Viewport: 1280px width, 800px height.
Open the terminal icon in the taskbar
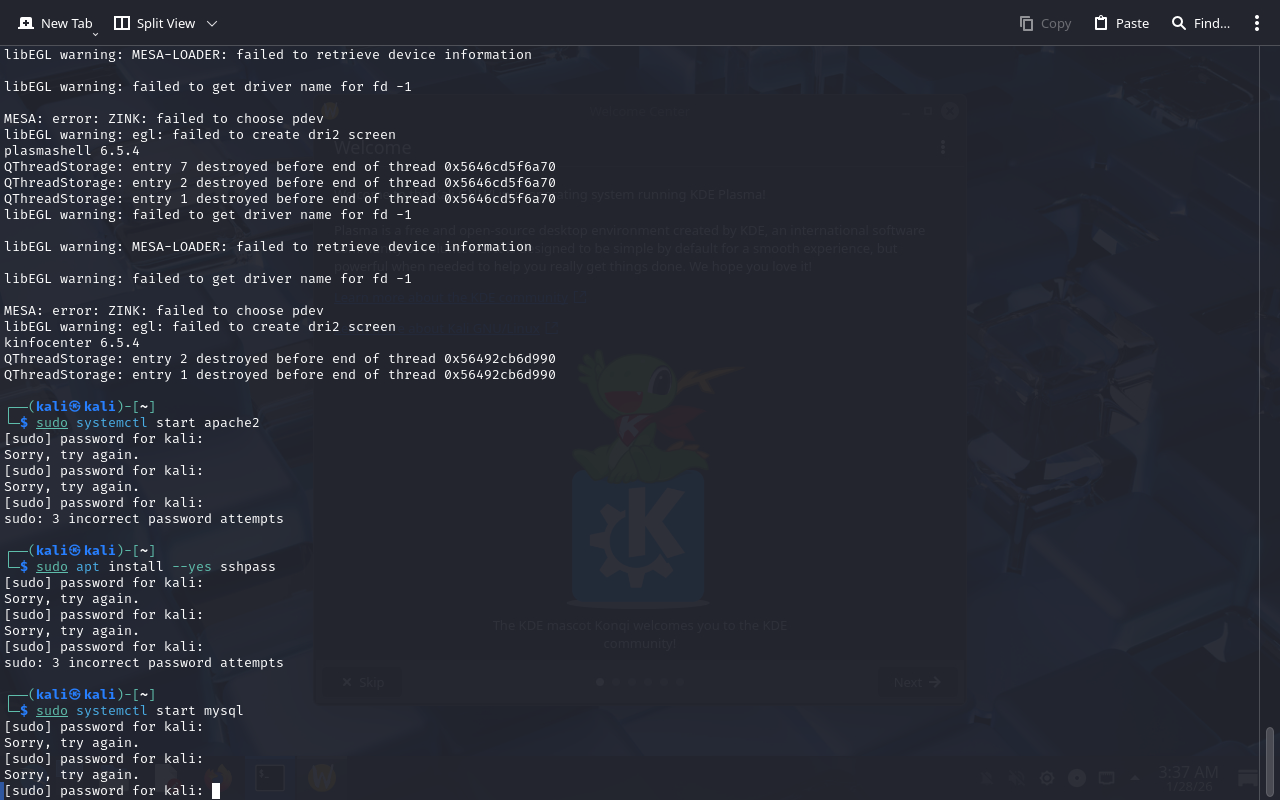tap(269, 777)
